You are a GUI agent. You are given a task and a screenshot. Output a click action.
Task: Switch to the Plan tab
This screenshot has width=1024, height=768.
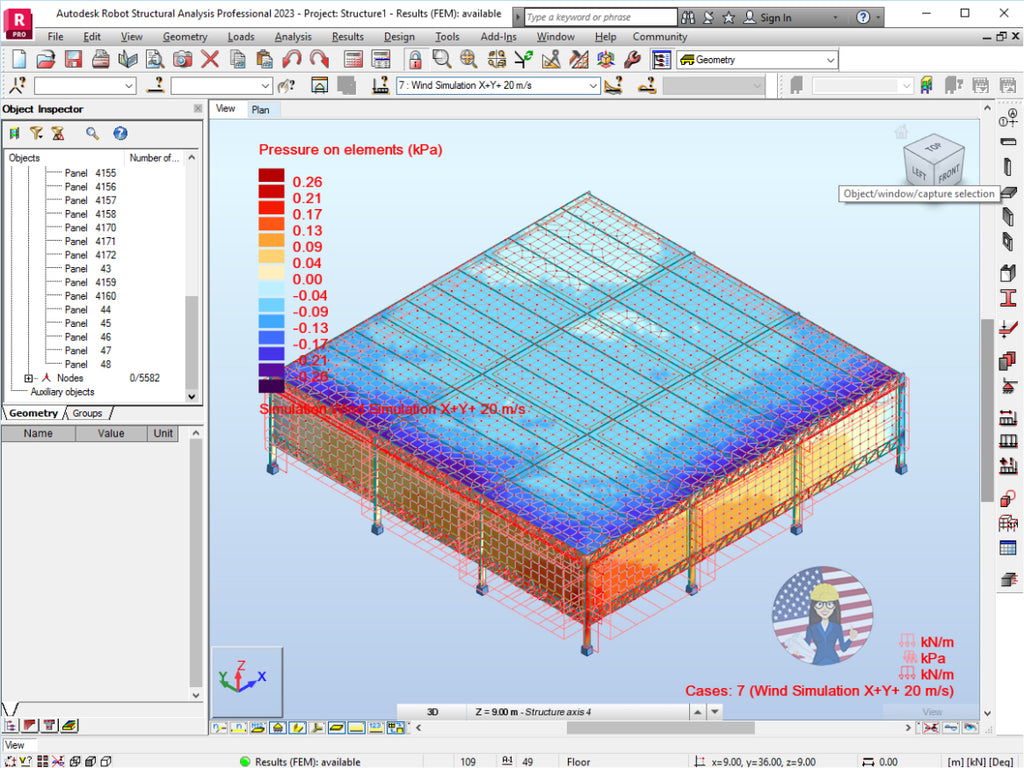point(262,109)
